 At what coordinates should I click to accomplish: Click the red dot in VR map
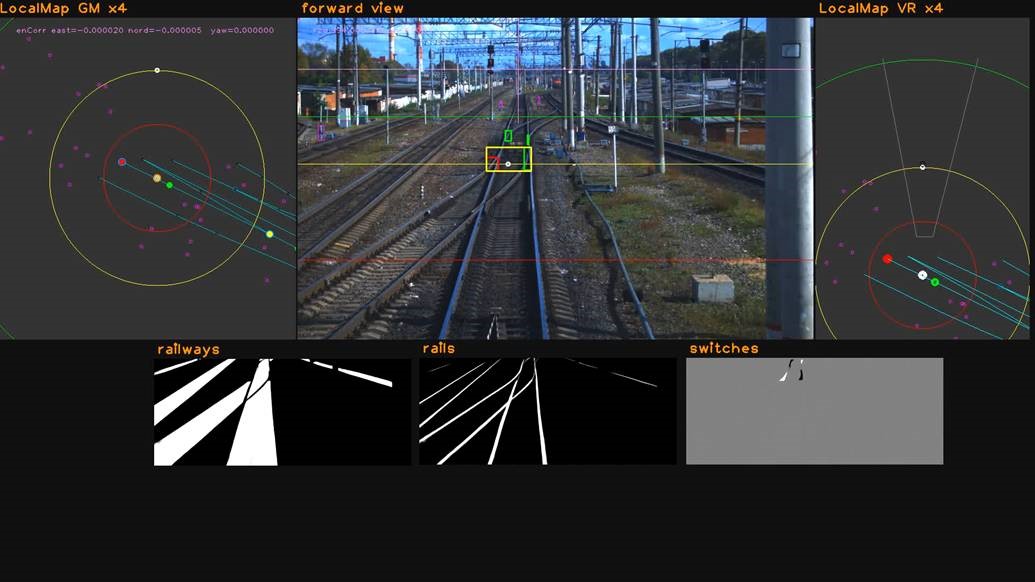coord(887,259)
